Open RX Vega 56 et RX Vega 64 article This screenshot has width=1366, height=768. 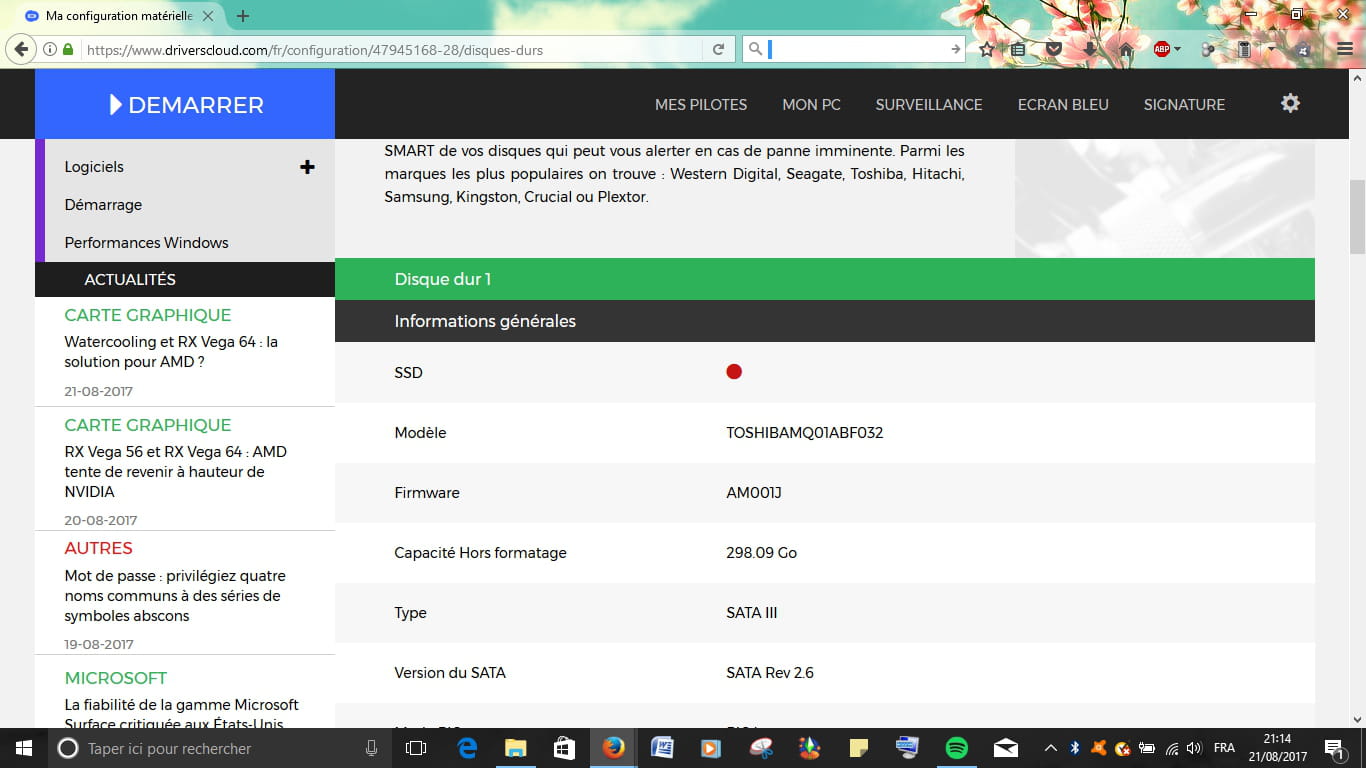coord(175,472)
